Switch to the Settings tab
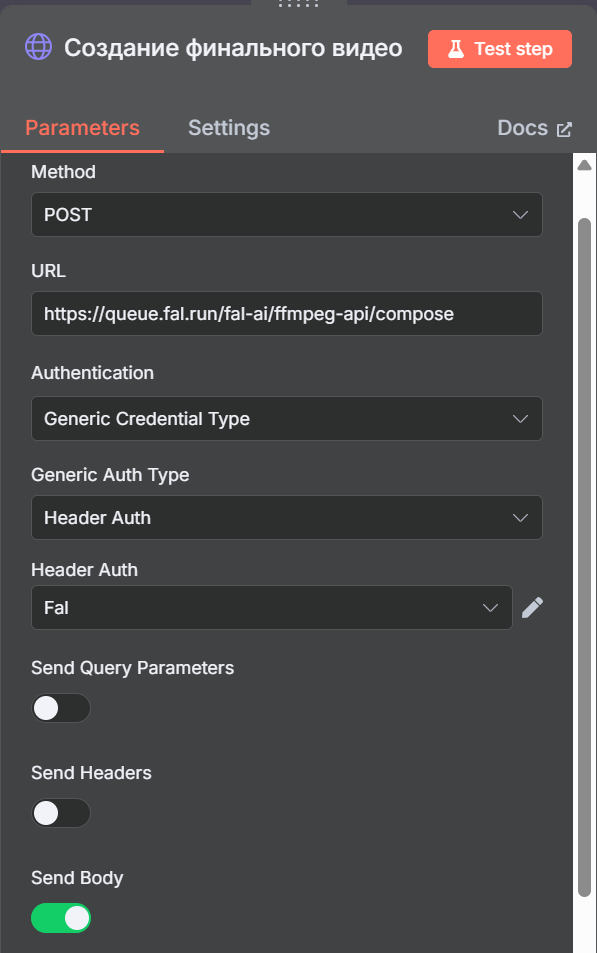The width and height of the screenshot is (597, 953). point(229,128)
